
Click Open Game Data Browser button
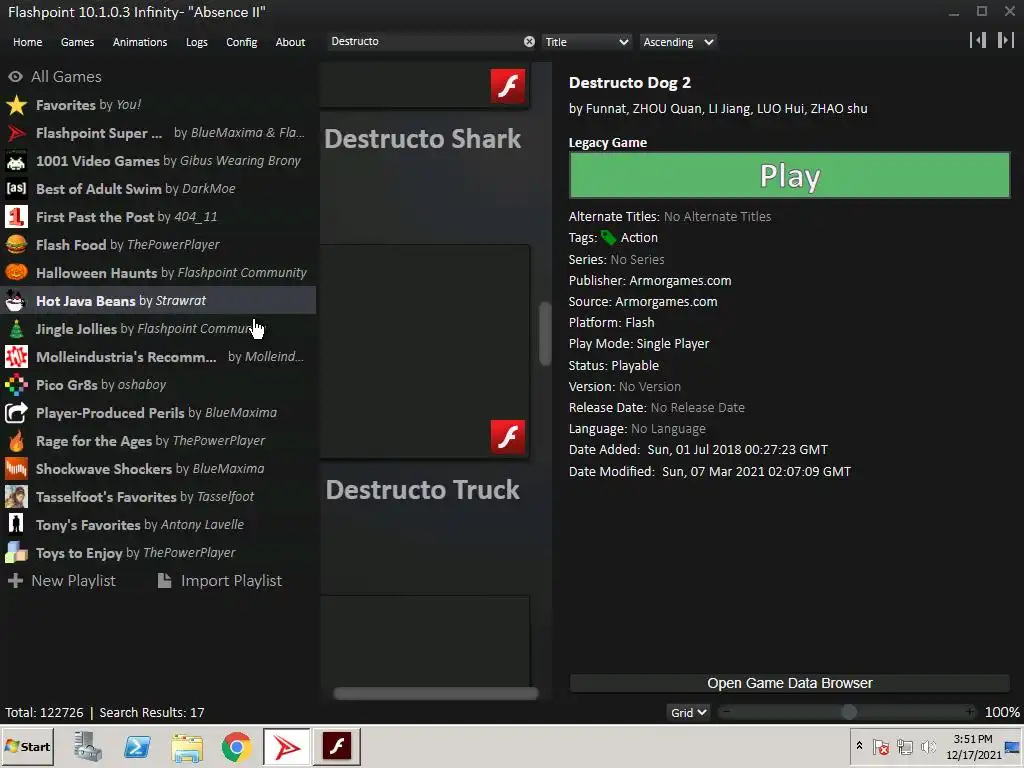point(790,683)
